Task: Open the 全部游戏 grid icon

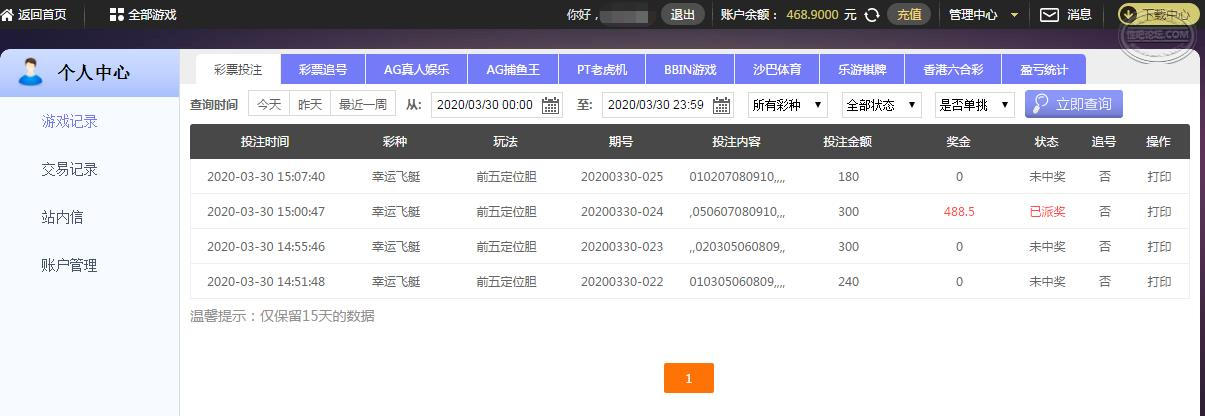Action: pyautogui.click(x=117, y=15)
